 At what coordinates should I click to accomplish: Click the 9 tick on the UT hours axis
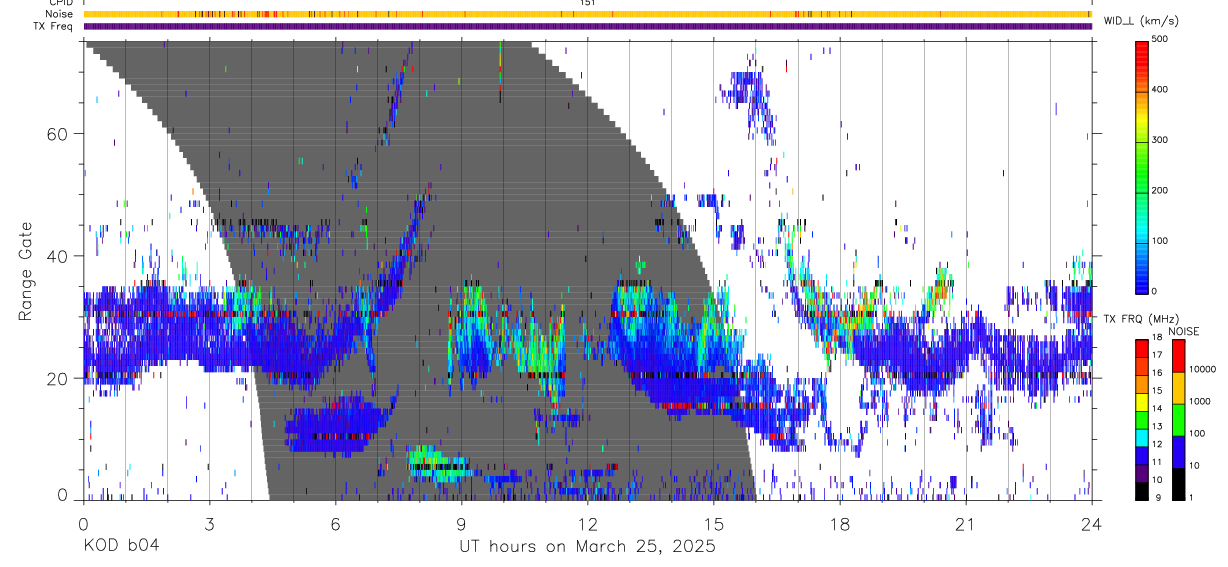pos(461,524)
